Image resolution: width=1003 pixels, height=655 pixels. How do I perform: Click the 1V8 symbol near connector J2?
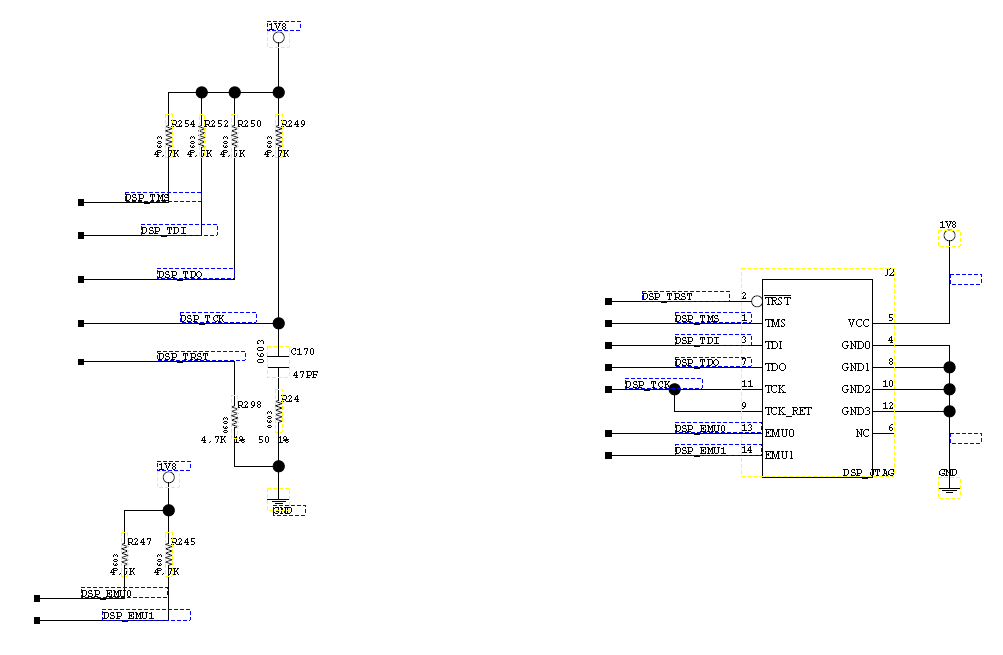click(x=947, y=237)
